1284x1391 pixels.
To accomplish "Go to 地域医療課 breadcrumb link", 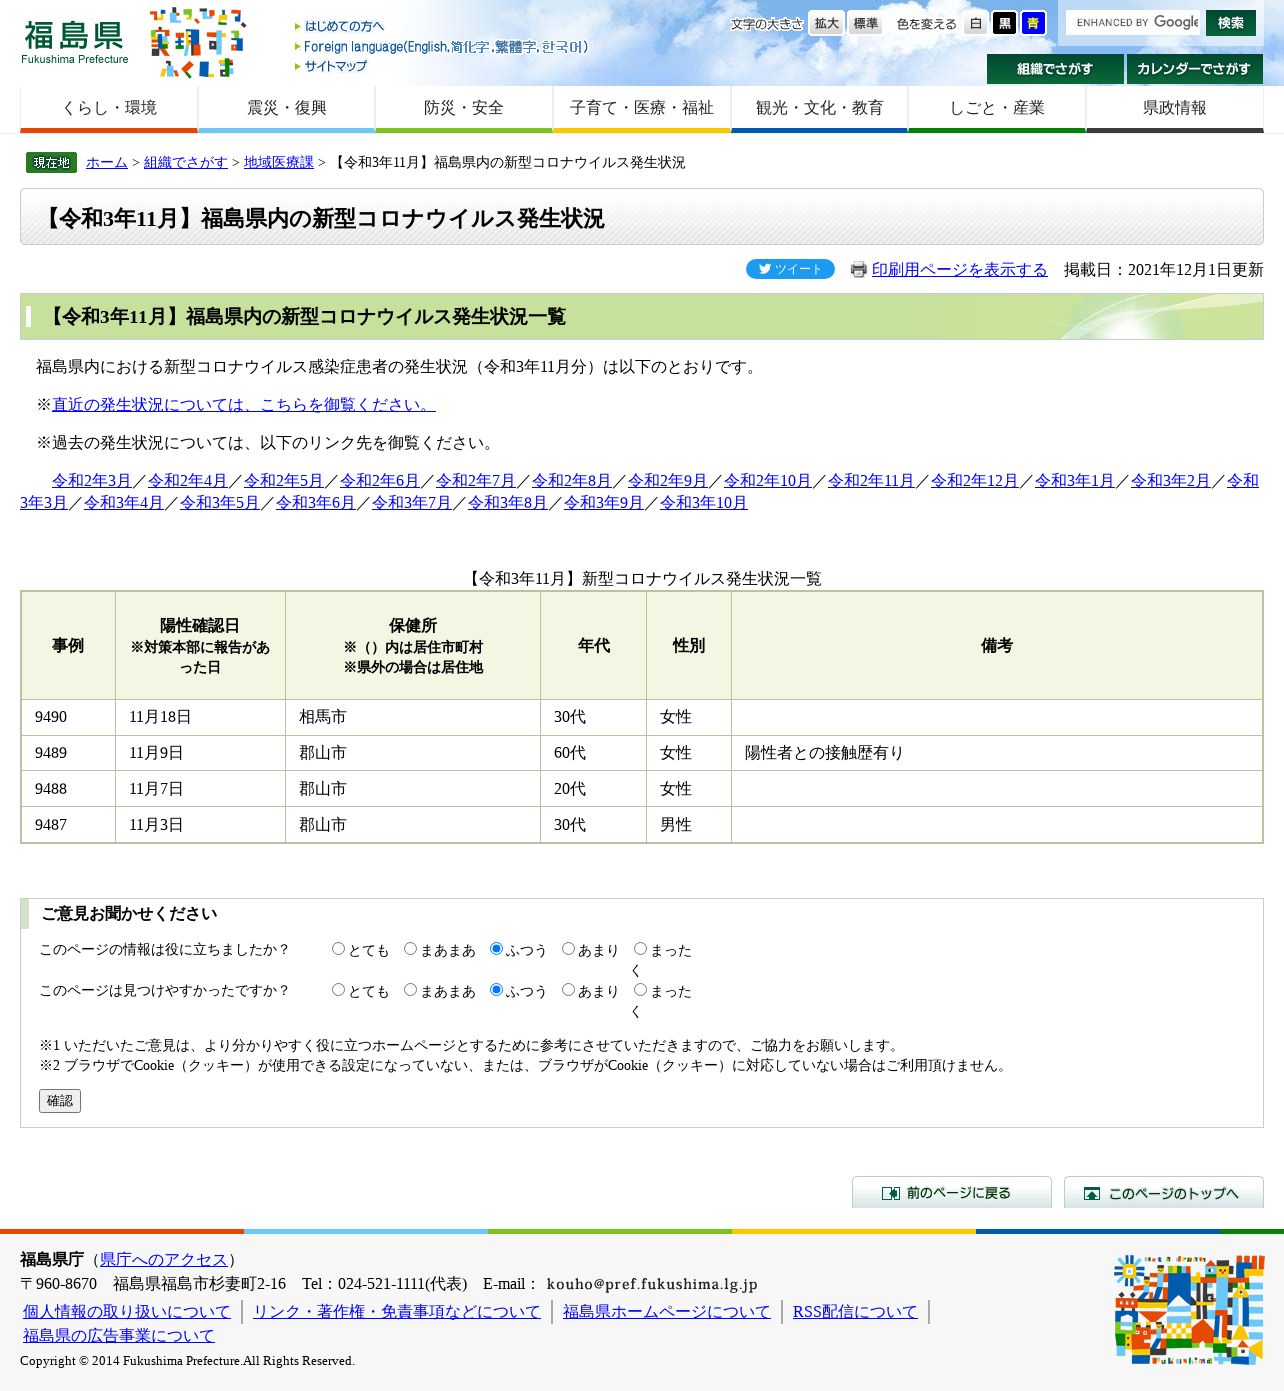I will click(x=279, y=162).
